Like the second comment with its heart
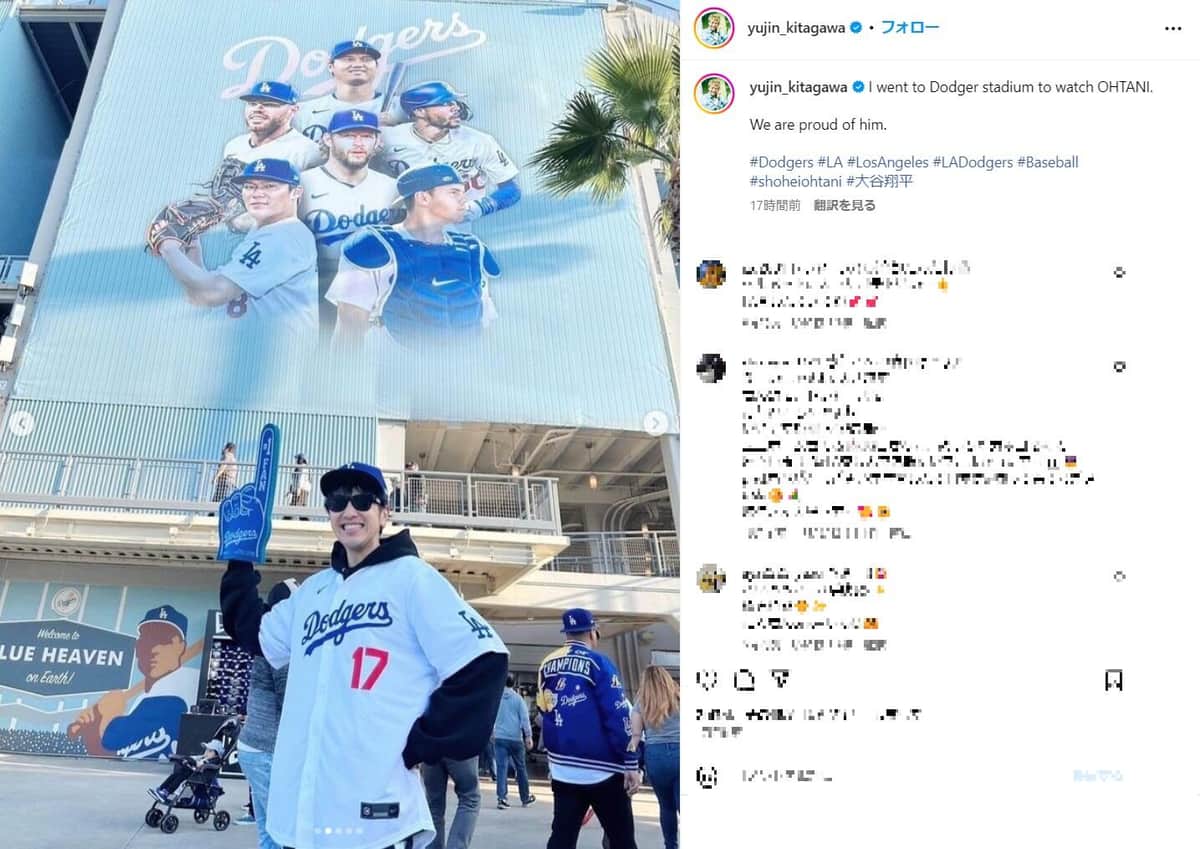The image size is (1200, 849). coord(1119,367)
